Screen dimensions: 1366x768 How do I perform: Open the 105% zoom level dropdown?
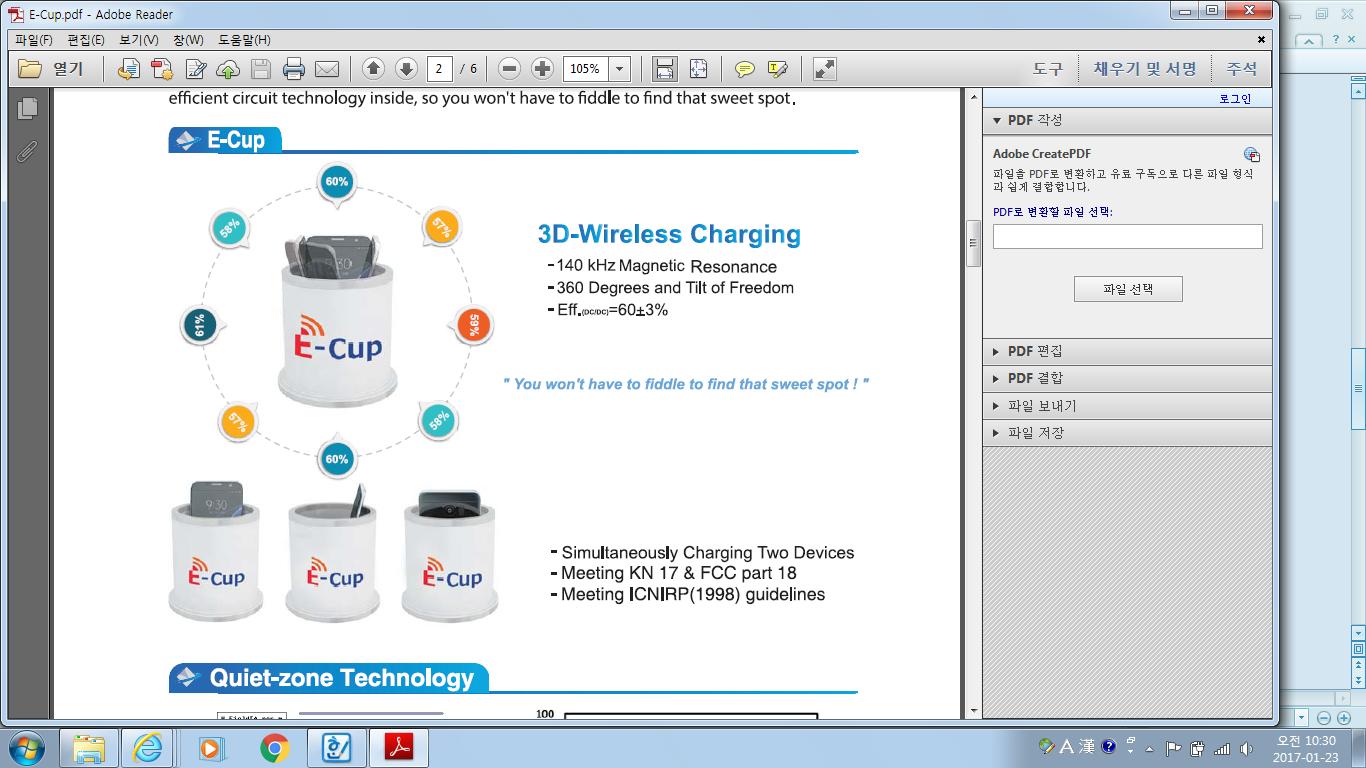pyautogui.click(x=620, y=69)
